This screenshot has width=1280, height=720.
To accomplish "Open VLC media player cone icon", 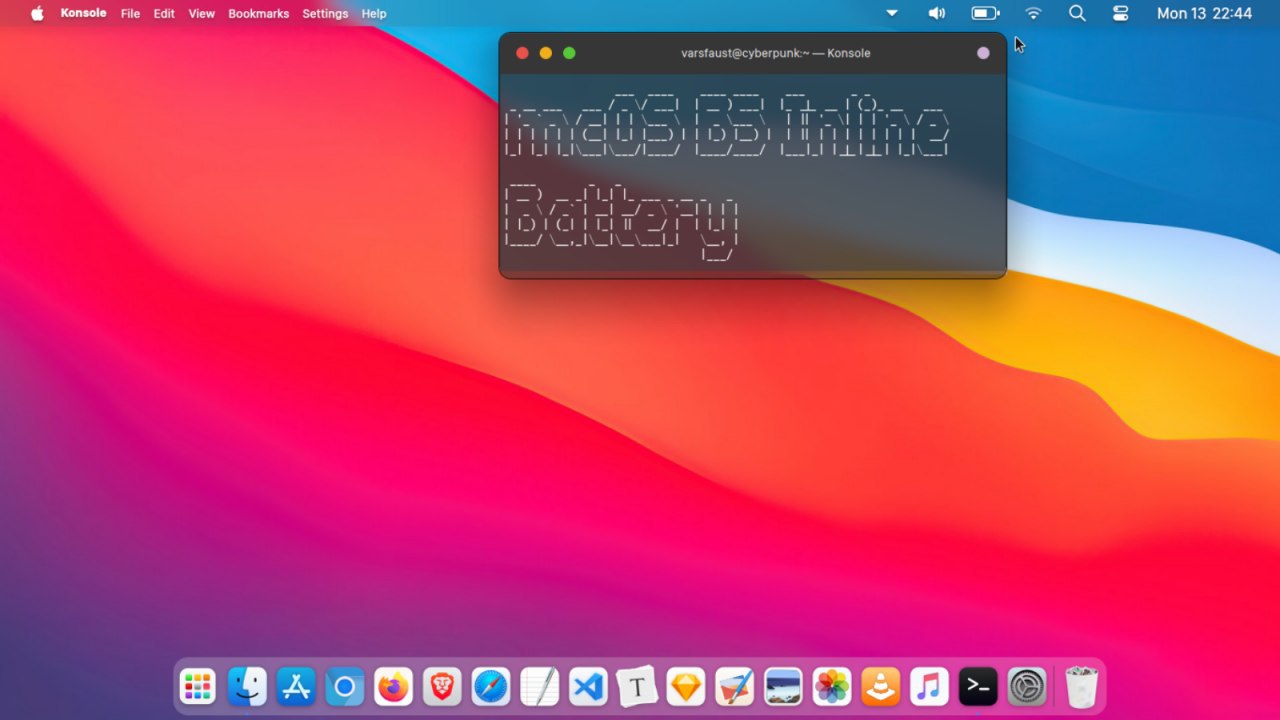I will [881, 687].
